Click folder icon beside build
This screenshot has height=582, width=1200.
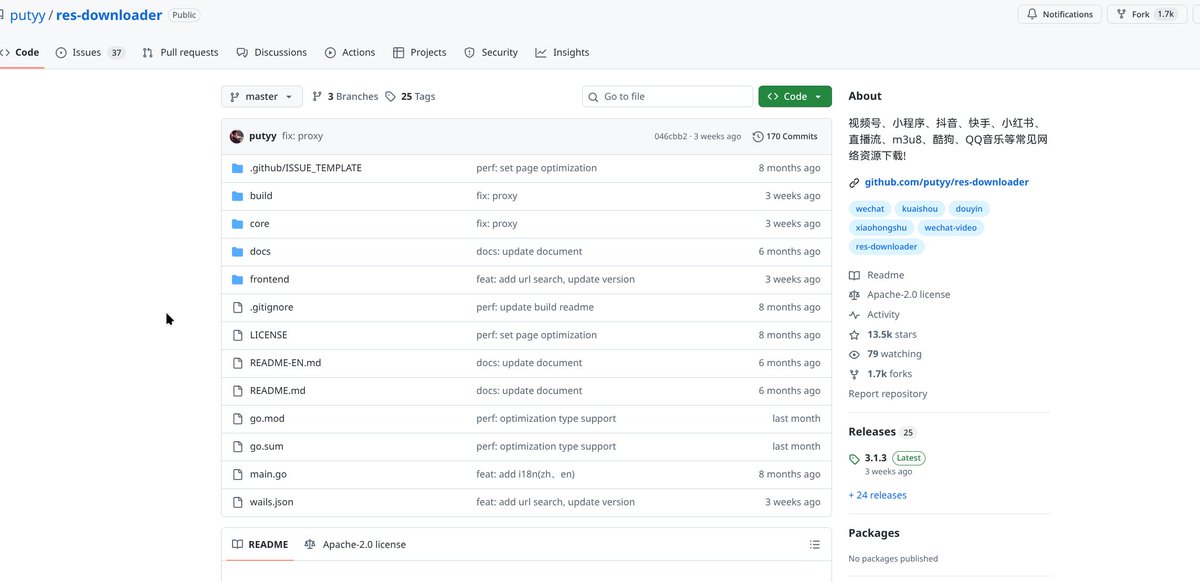tap(237, 196)
